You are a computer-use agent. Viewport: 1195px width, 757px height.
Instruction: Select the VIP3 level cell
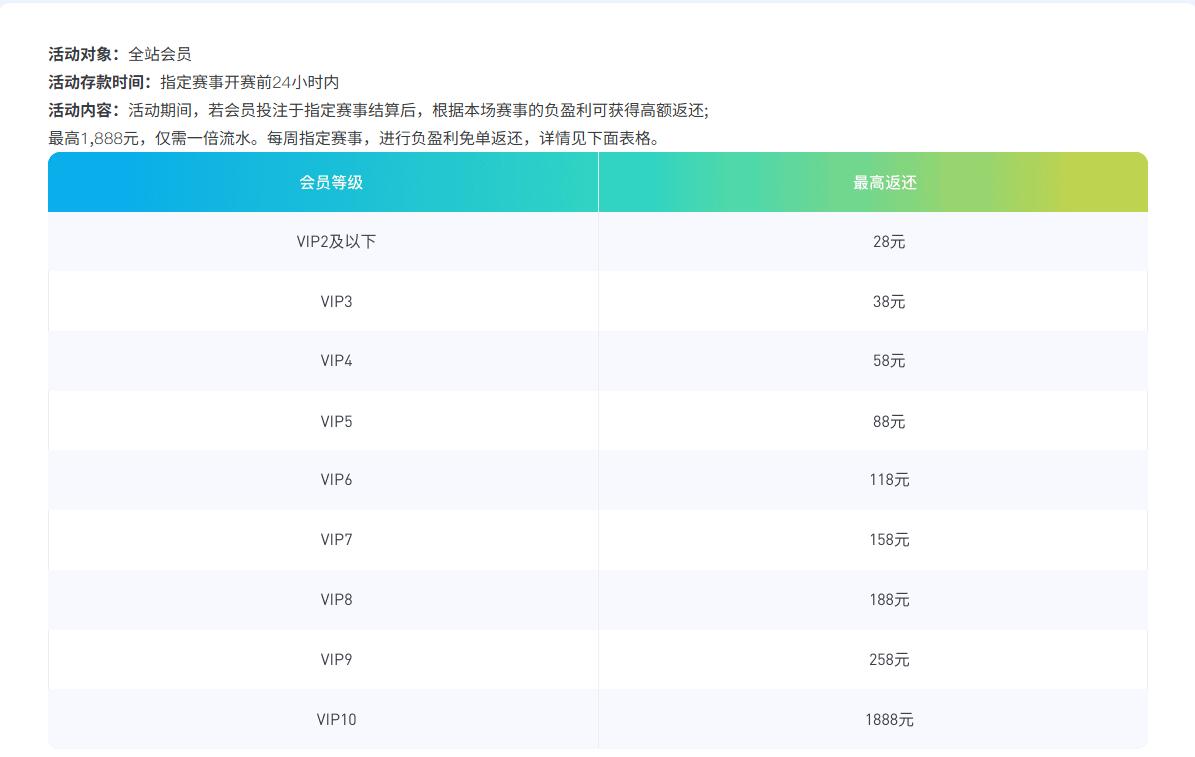coord(336,301)
